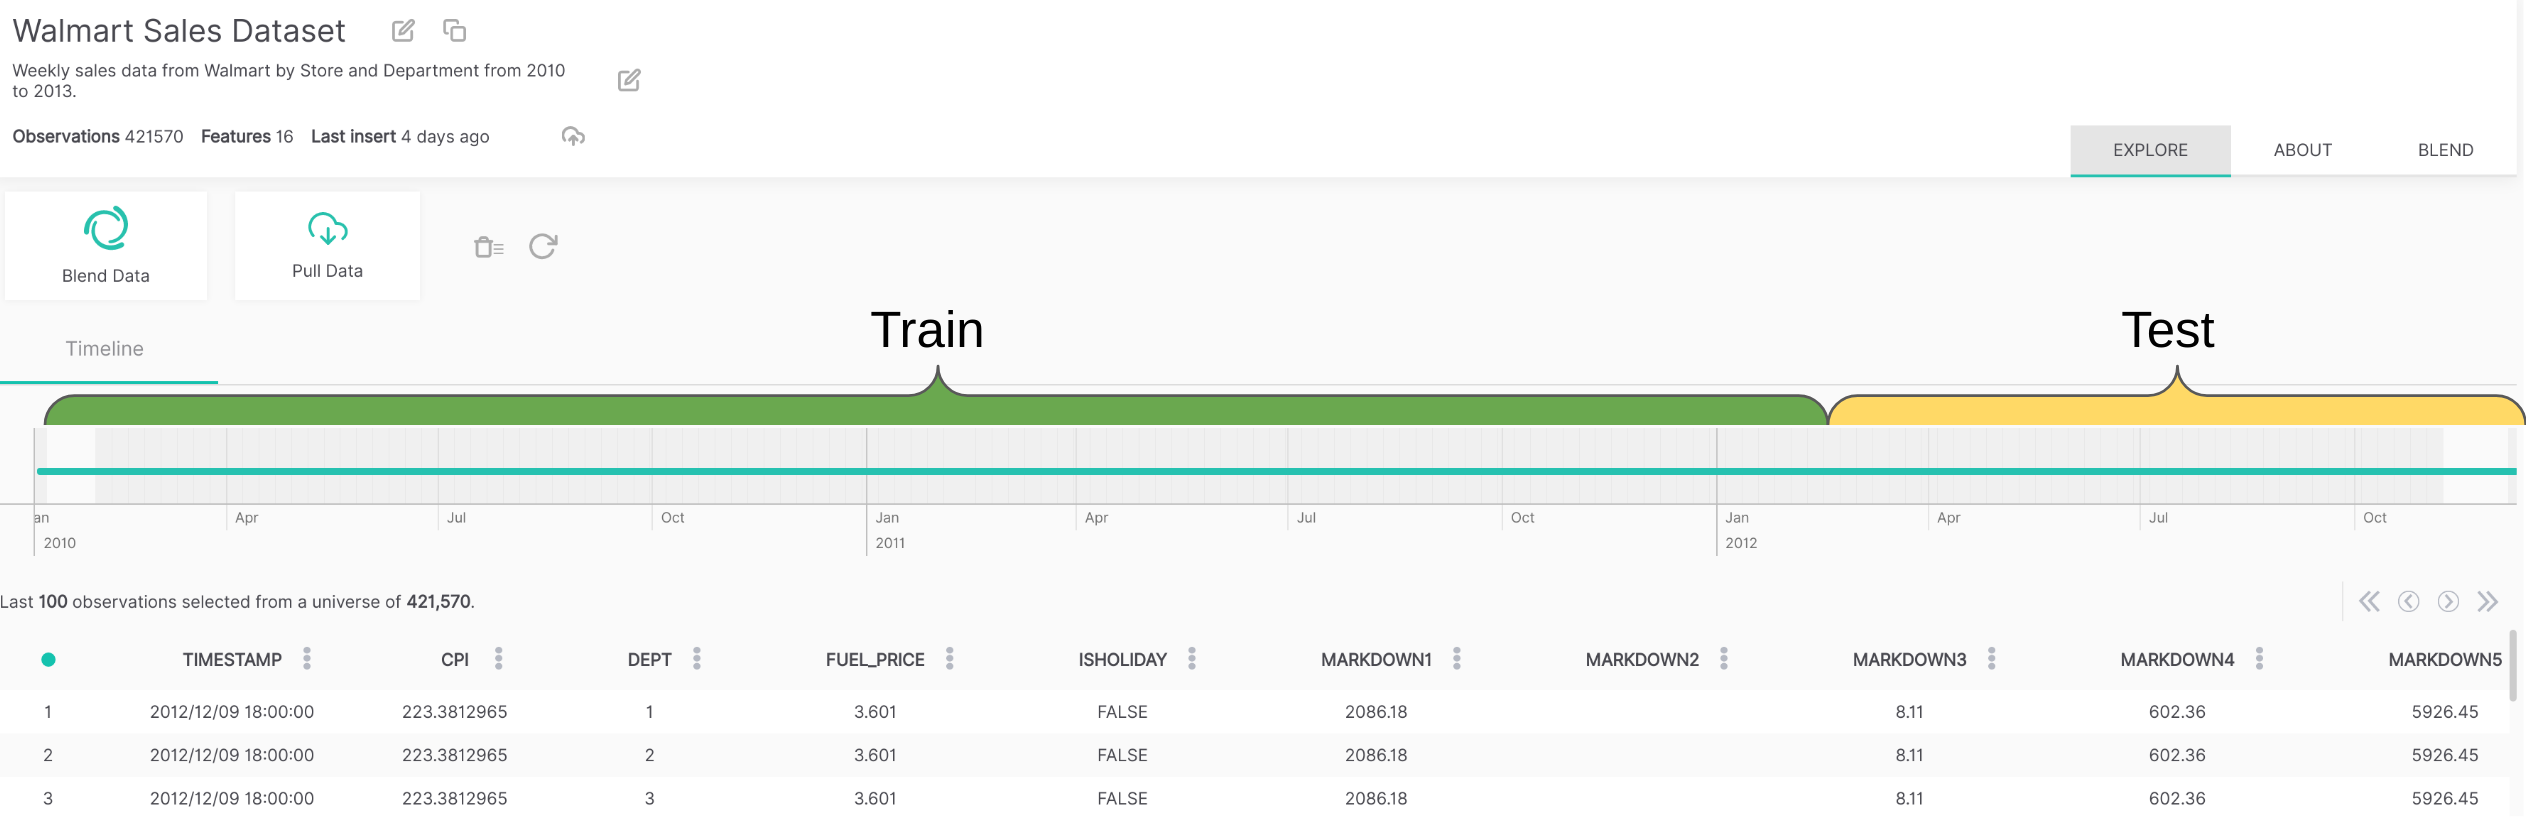The width and height of the screenshot is (2526, 822).
Task: Click DEPT value 3 in row 3
Action: 650,799
